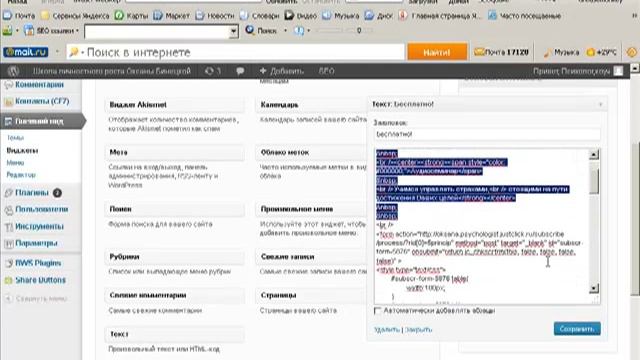Image resolution: width=640 pixels, height=360 pixels.
Task: Select the Текст available widget
Action: click(x=175, y=334)
